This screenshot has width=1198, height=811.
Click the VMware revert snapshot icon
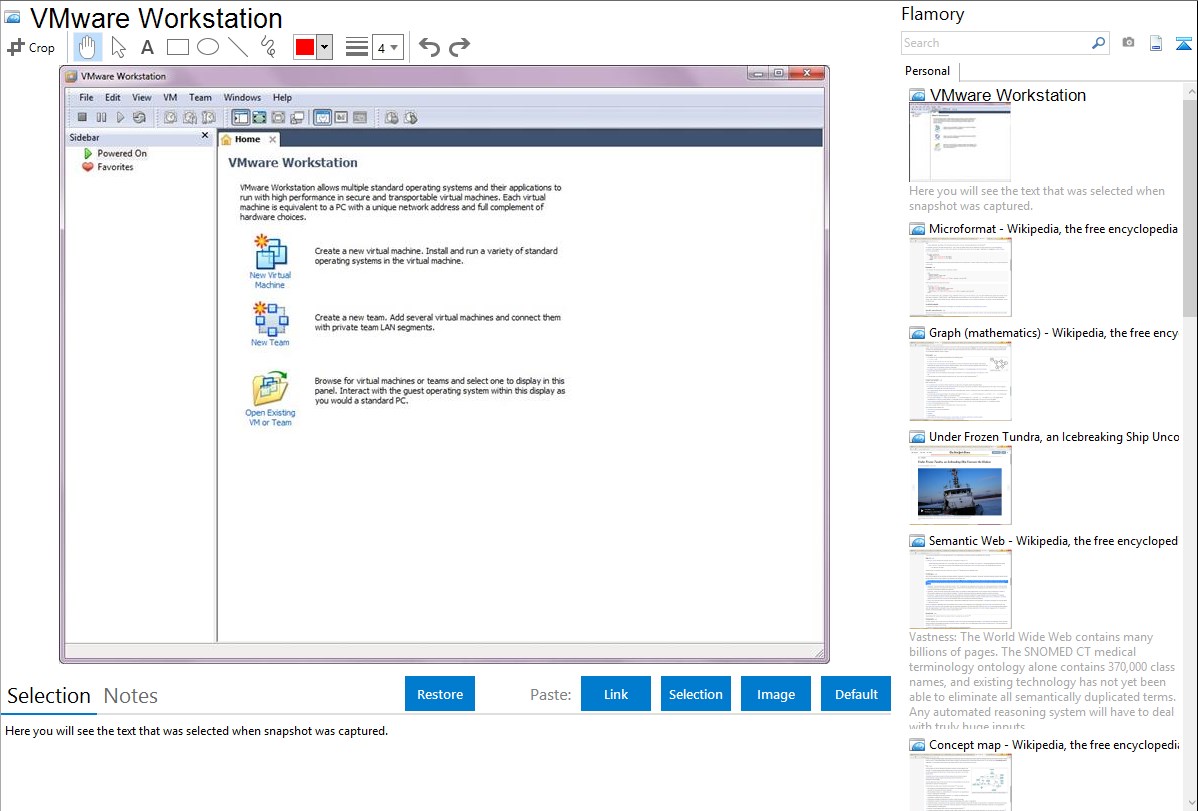(189, 118)
